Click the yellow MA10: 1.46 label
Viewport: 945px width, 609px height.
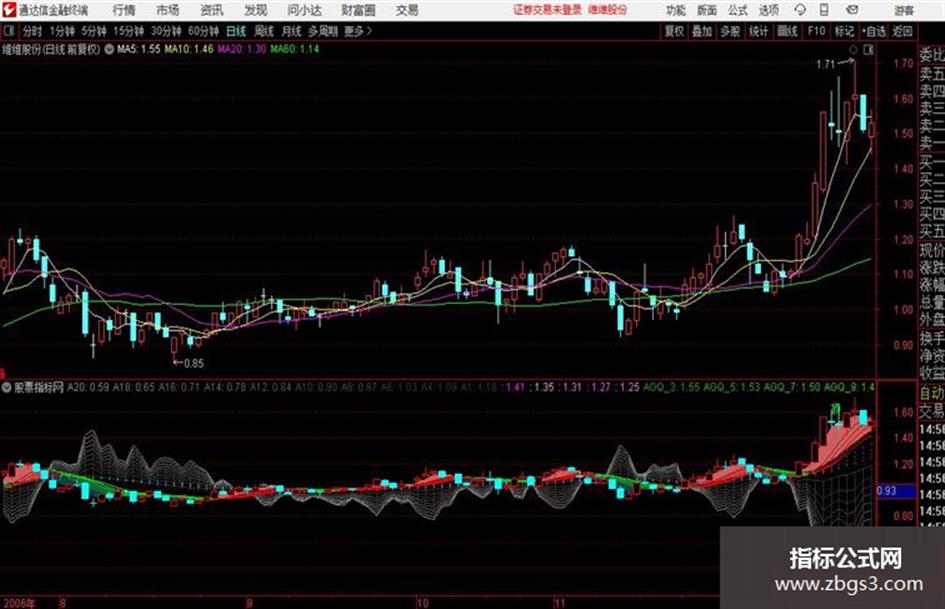click(x=189, y=49)
